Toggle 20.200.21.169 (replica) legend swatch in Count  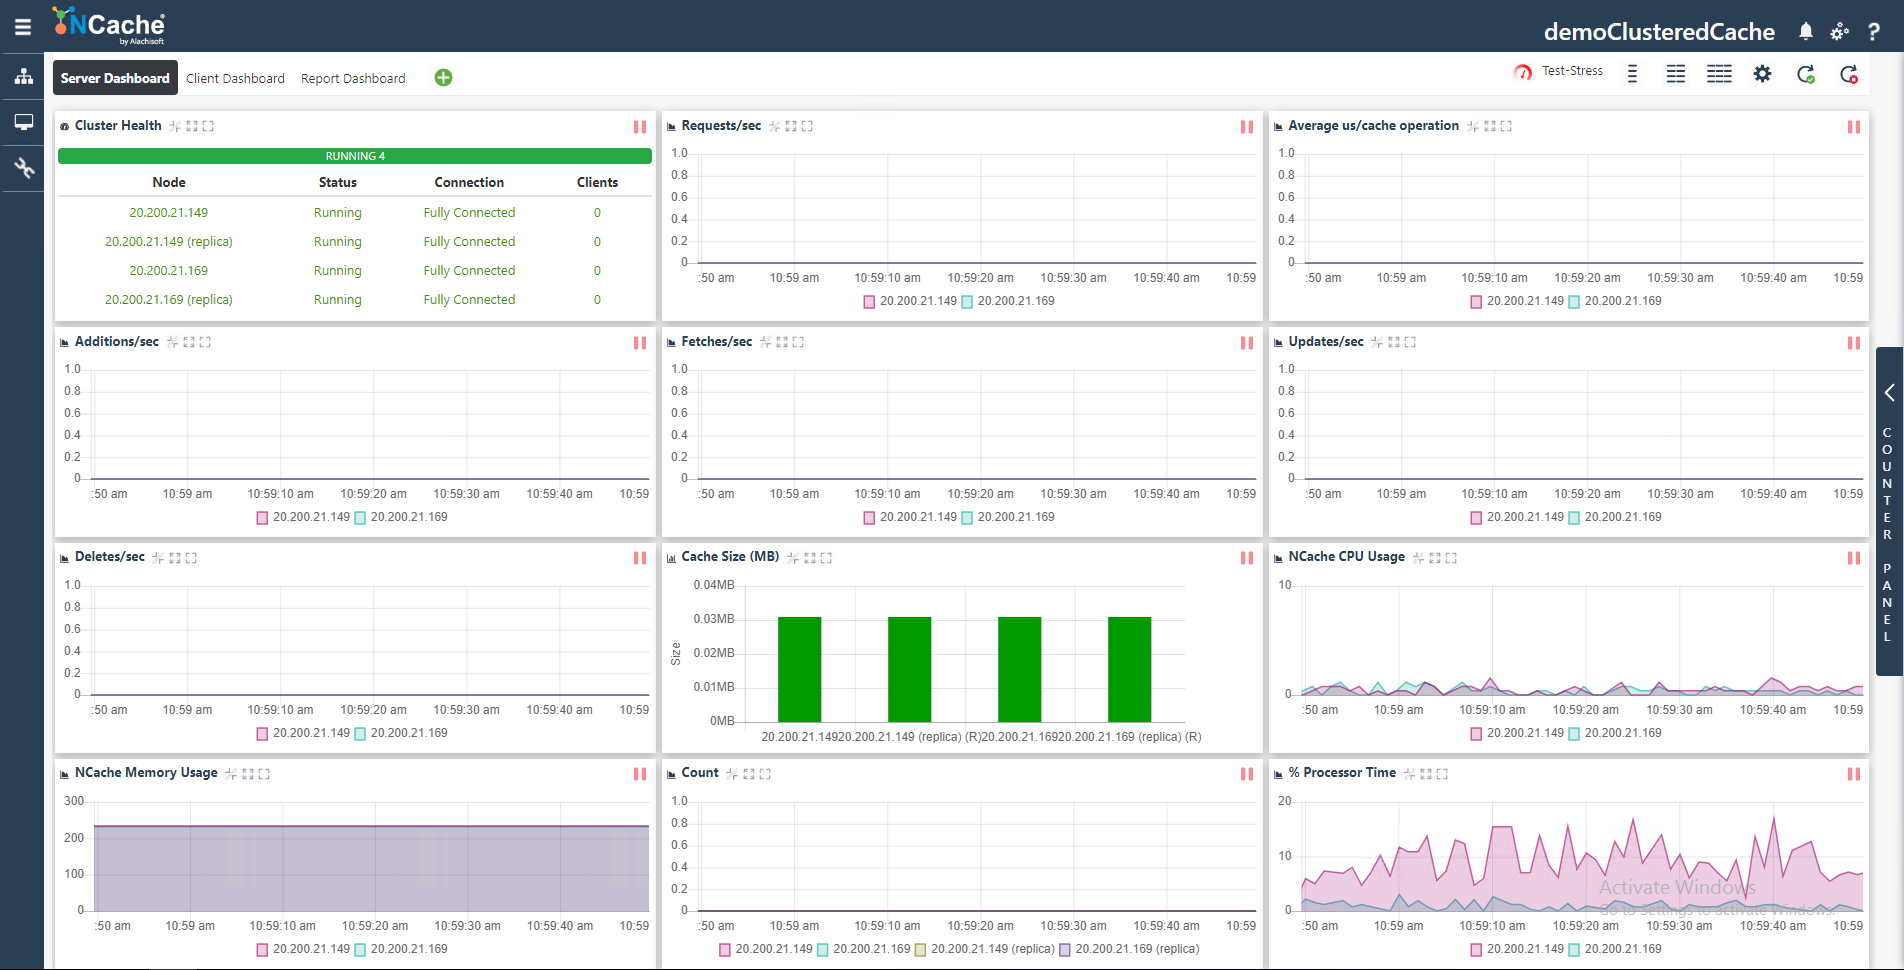1065,950
